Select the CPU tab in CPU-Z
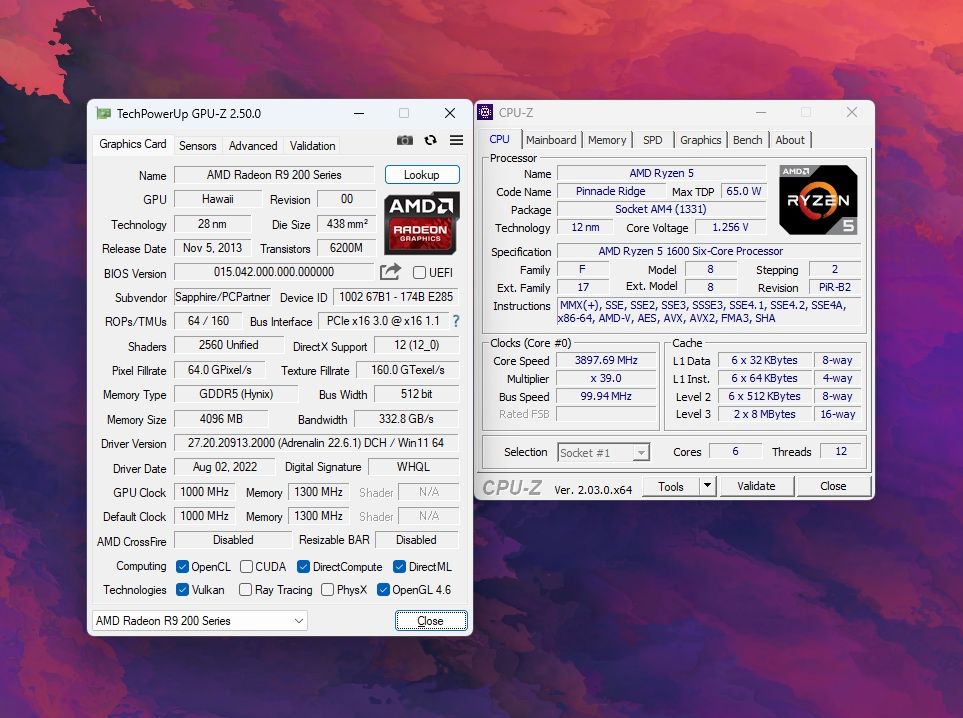This screenshot has height=718, width=963. coord(499,139)
